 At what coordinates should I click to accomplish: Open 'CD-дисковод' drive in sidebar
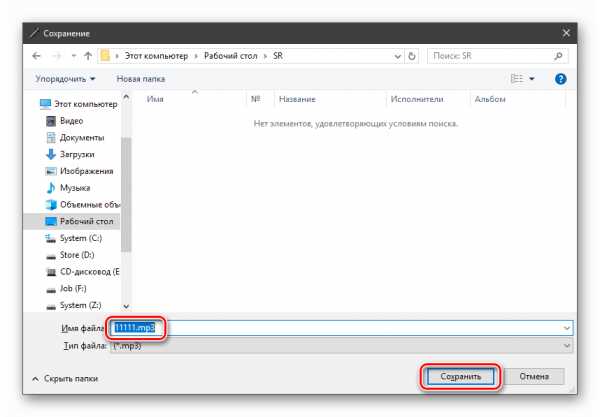click(x=90, y=272)
